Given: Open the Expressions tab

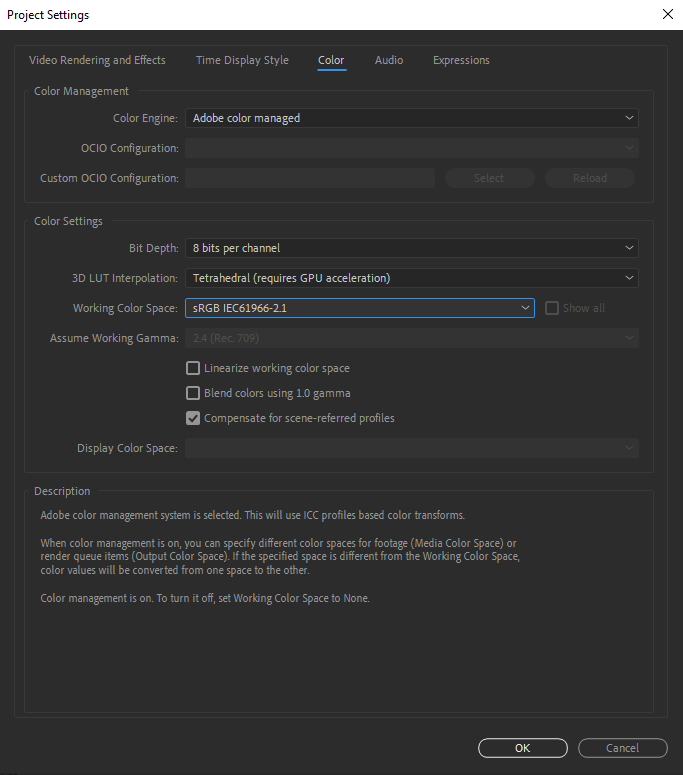Looking at the screenshot, I should click(461, 60).
